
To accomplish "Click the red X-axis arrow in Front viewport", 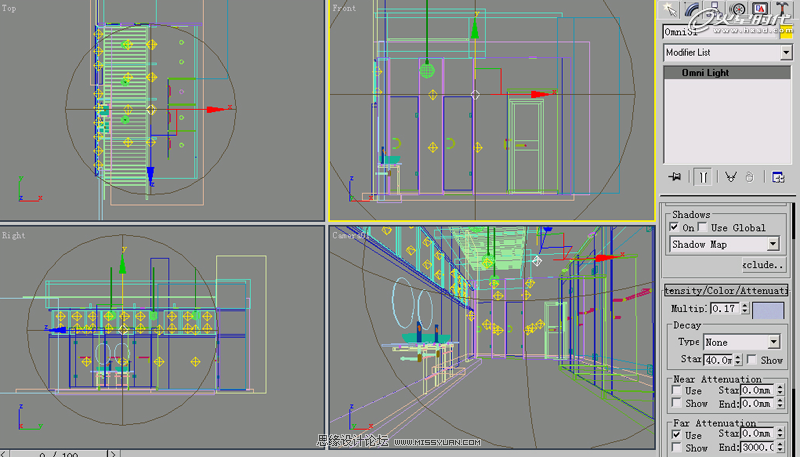I will pyautogui.click(x=541, y=94).
